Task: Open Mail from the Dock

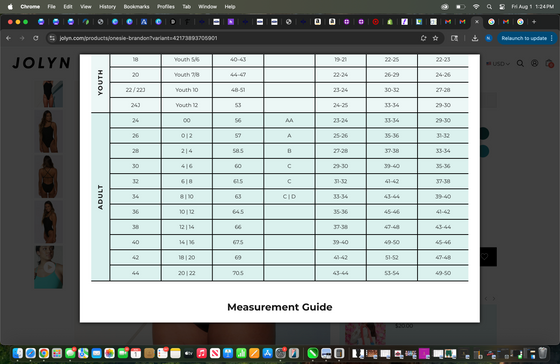Action: pyautogui.click(x=96, y=353)
